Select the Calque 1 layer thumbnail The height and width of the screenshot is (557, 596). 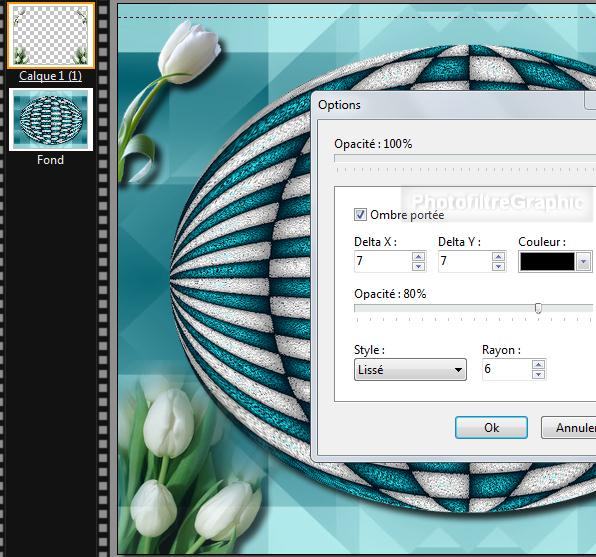coord(51,35)
